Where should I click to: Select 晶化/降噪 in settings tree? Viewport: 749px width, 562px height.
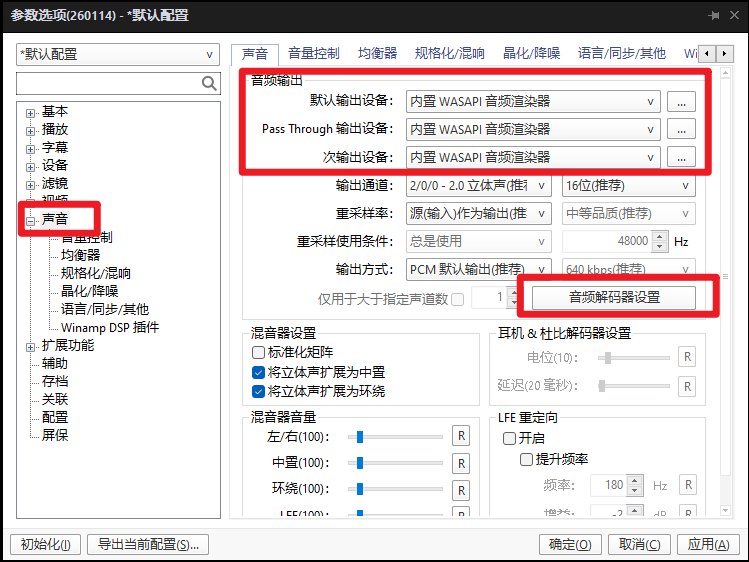click(89, 291)
